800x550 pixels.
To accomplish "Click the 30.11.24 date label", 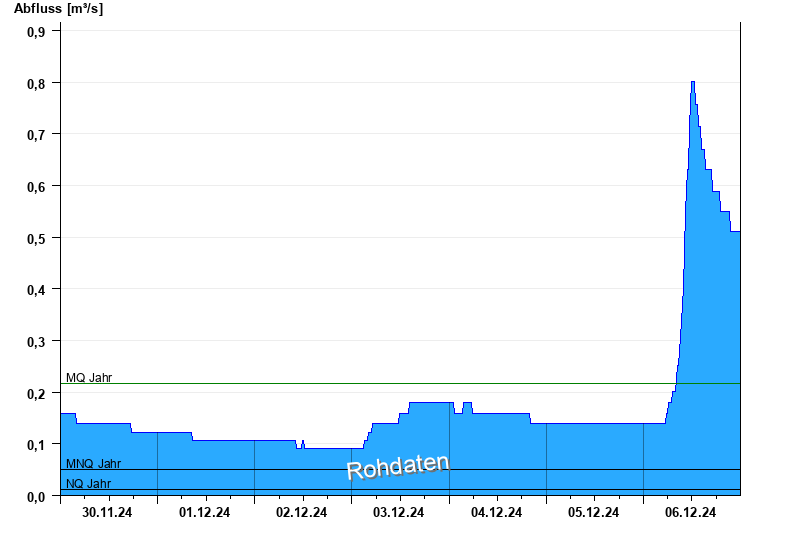I will pyautogui.click(x=108, y=513).
